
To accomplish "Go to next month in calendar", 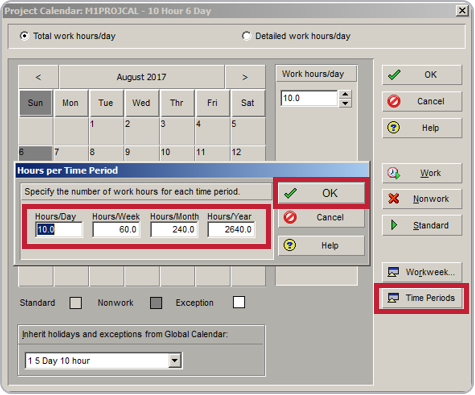I will point(245,77).
